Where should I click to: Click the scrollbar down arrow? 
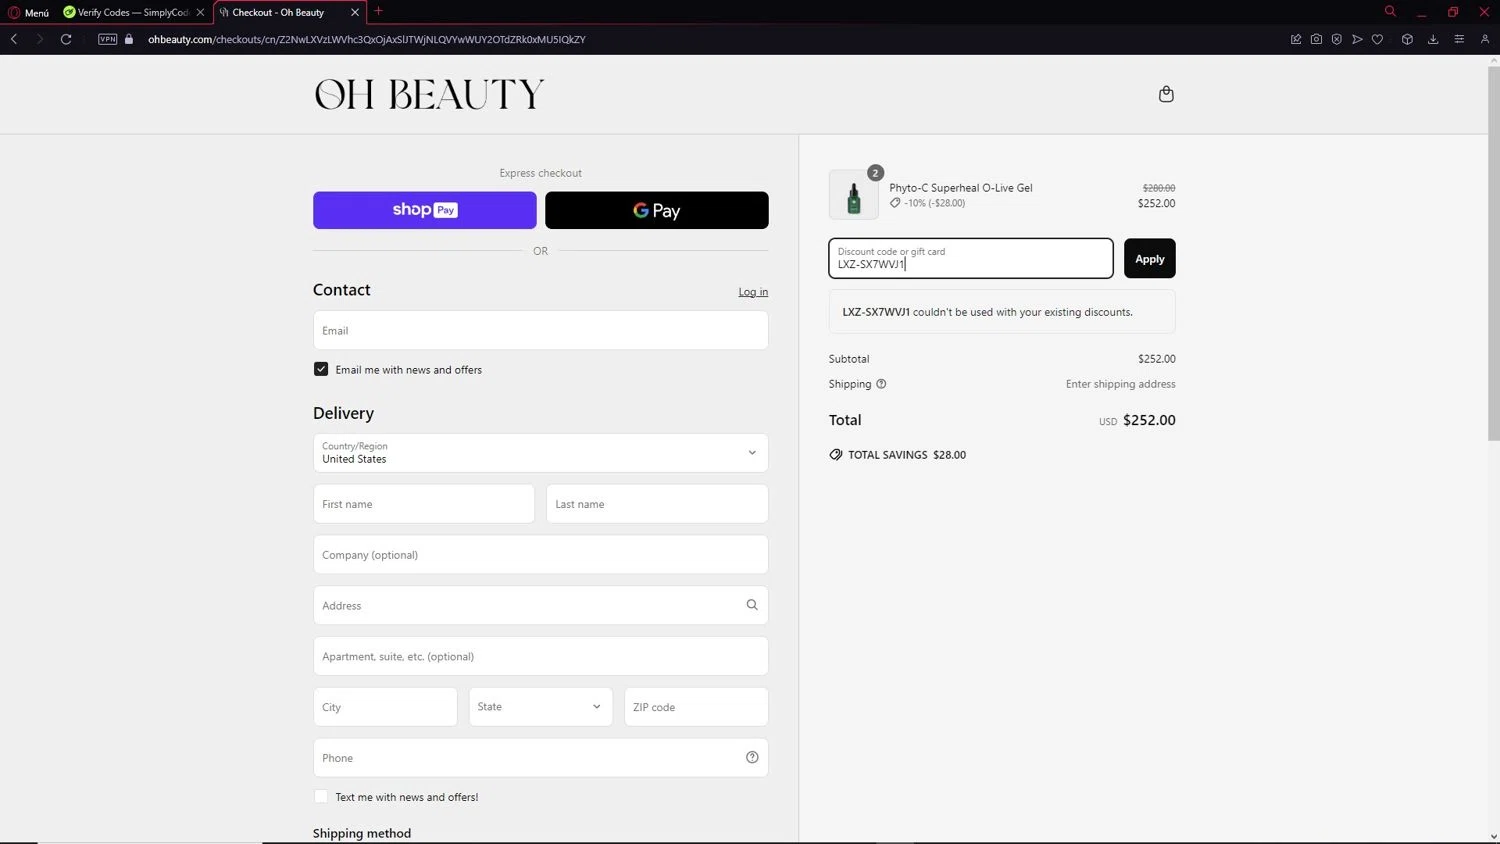[1494, 837]
